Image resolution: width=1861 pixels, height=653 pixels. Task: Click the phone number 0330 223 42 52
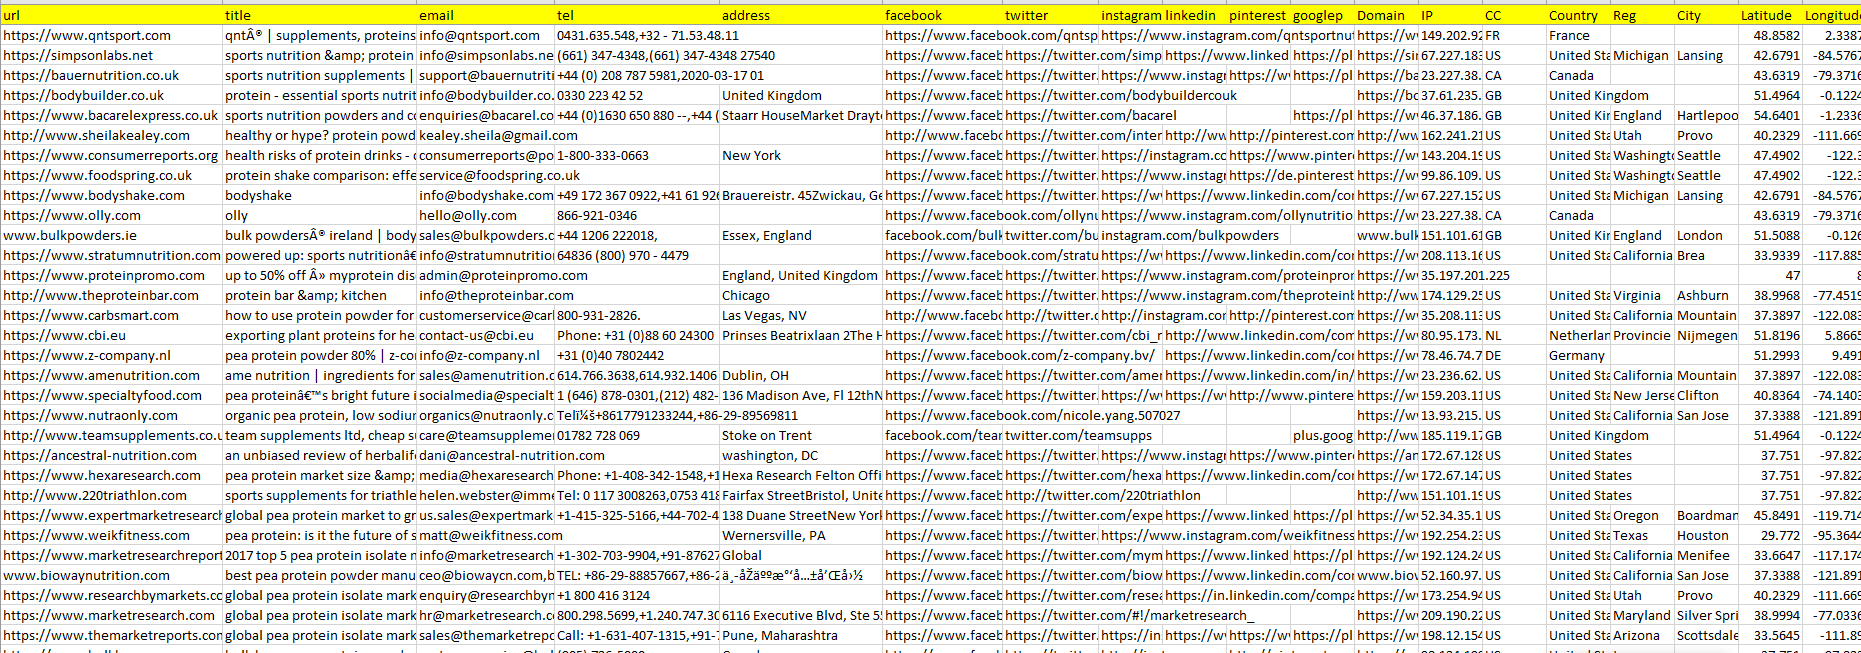[x=637, y=95]
